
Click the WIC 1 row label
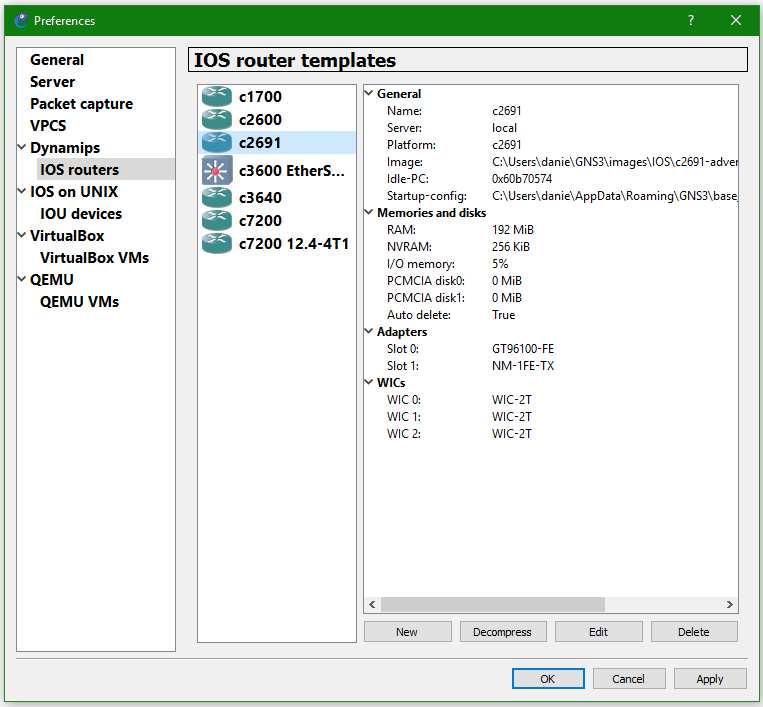coord(403,417)
